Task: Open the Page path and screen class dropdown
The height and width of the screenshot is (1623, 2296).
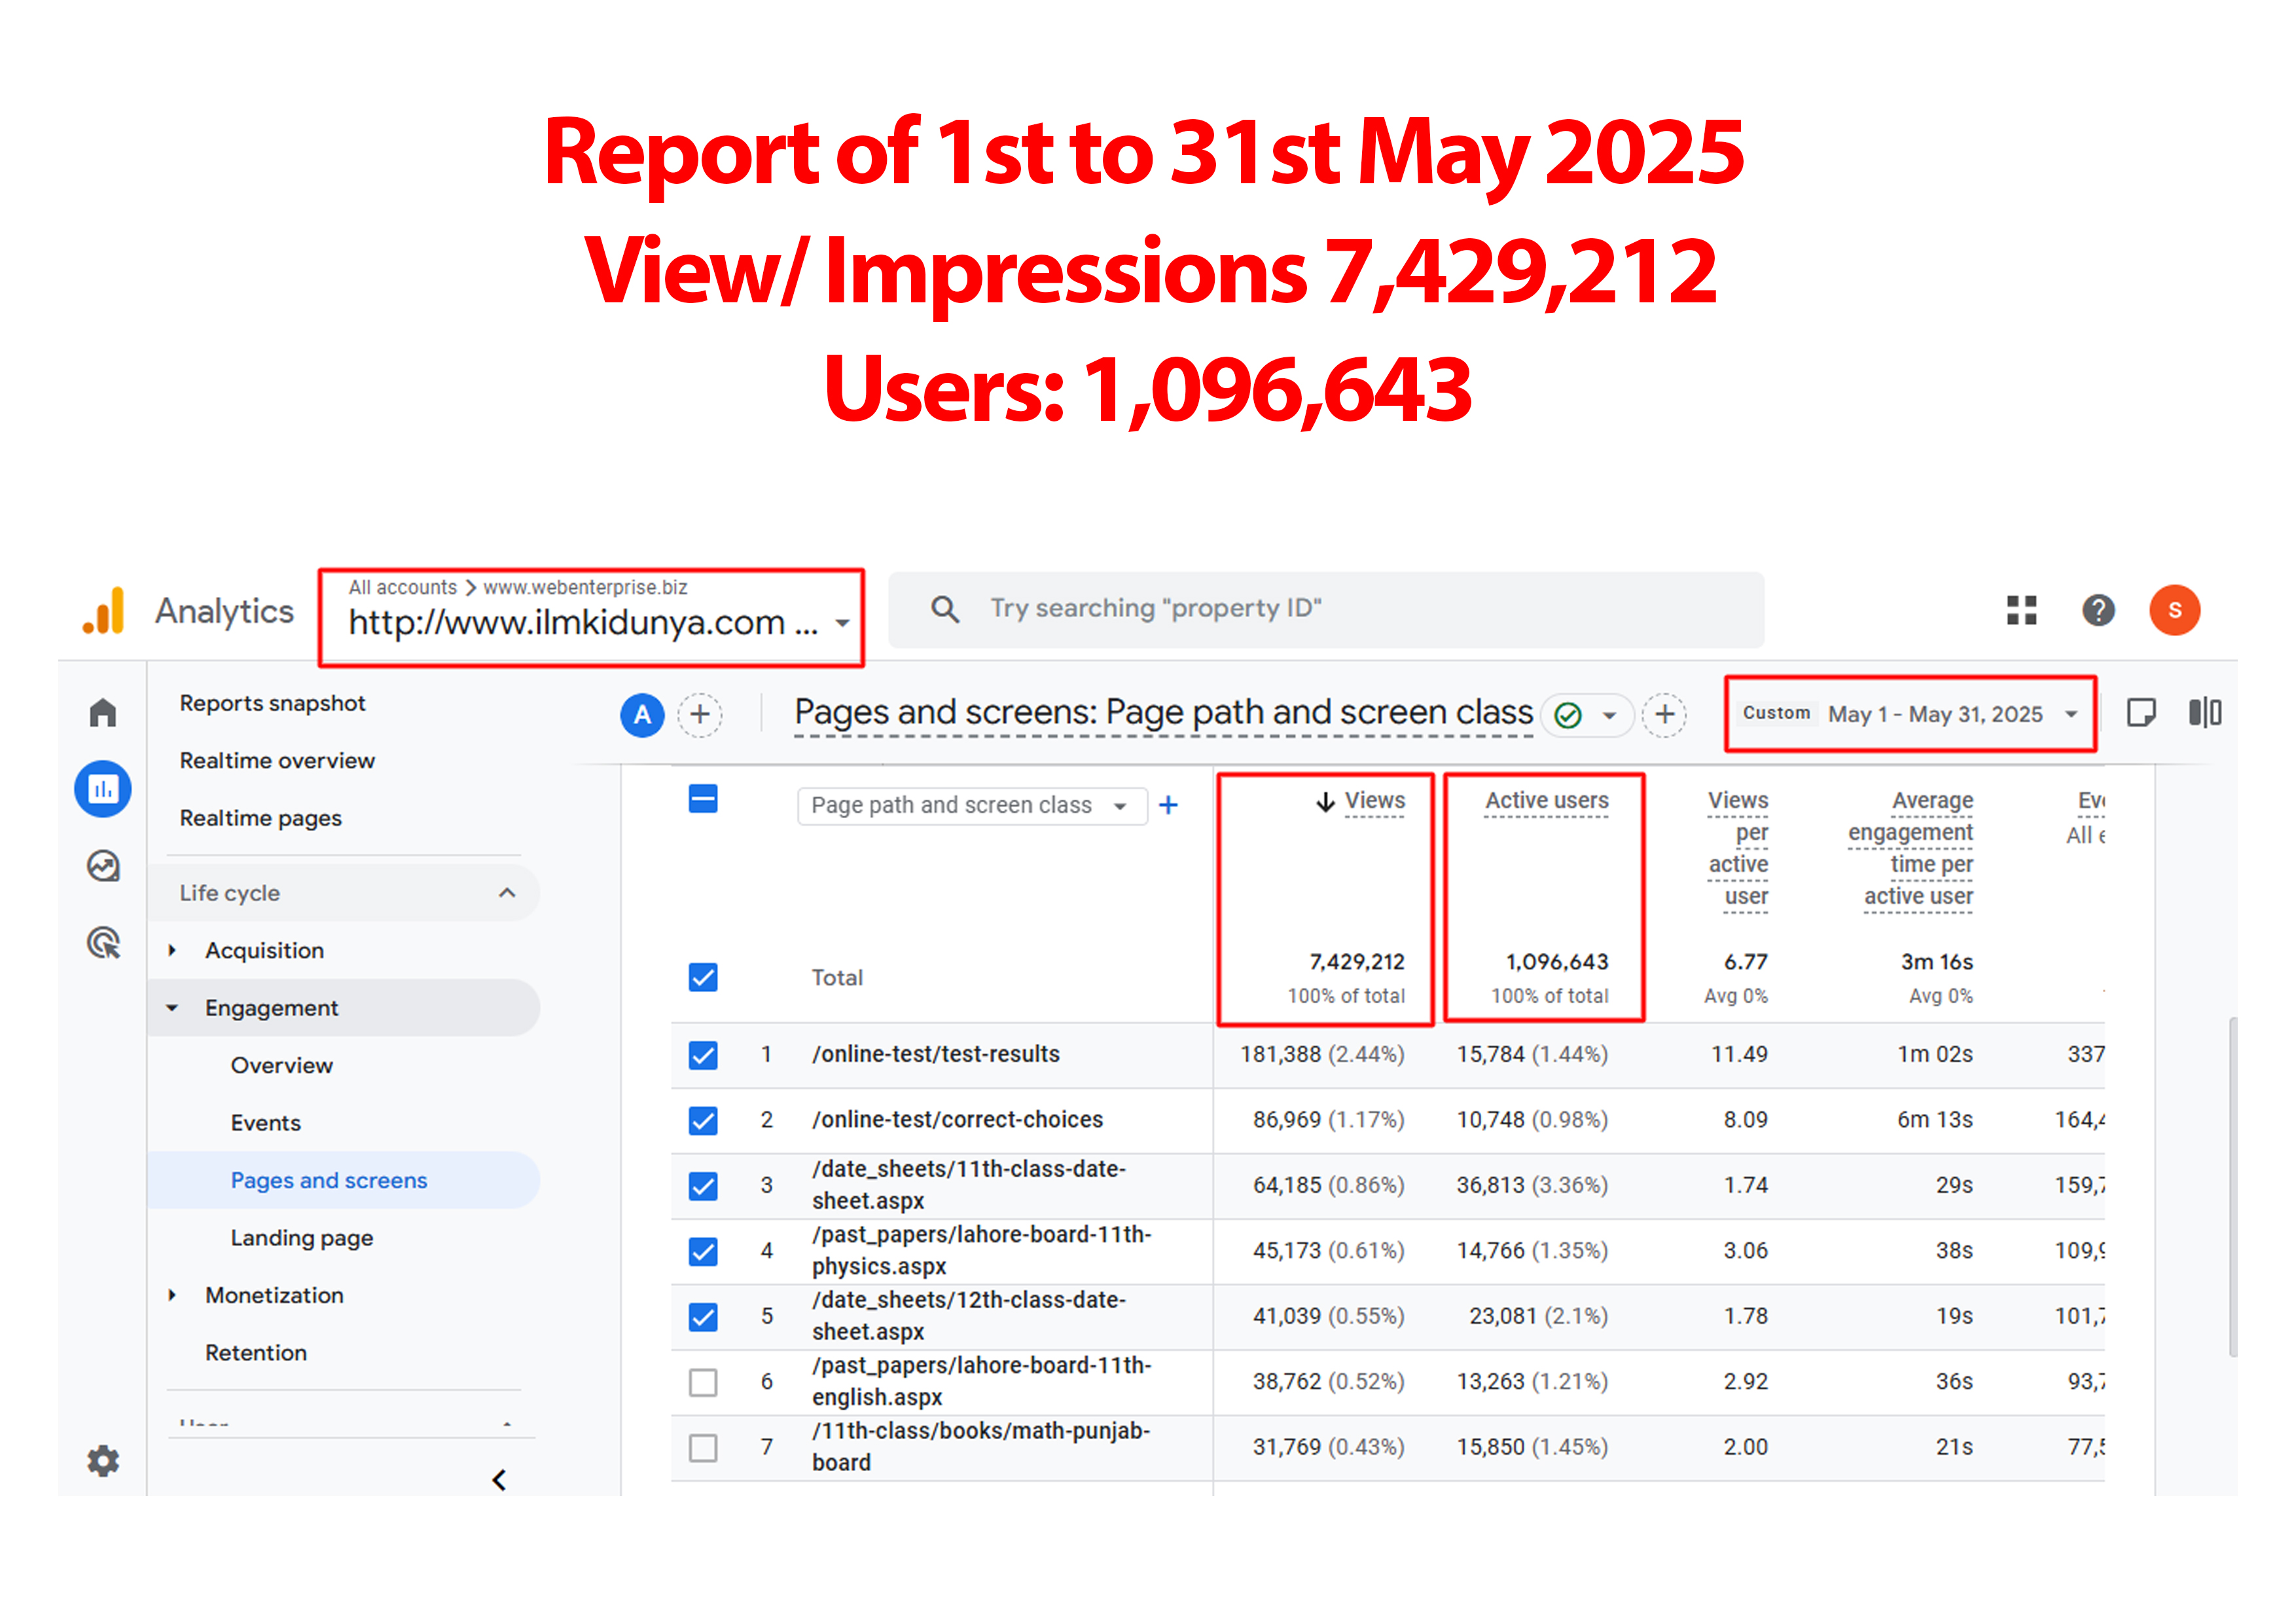Action: pos(971,805)
